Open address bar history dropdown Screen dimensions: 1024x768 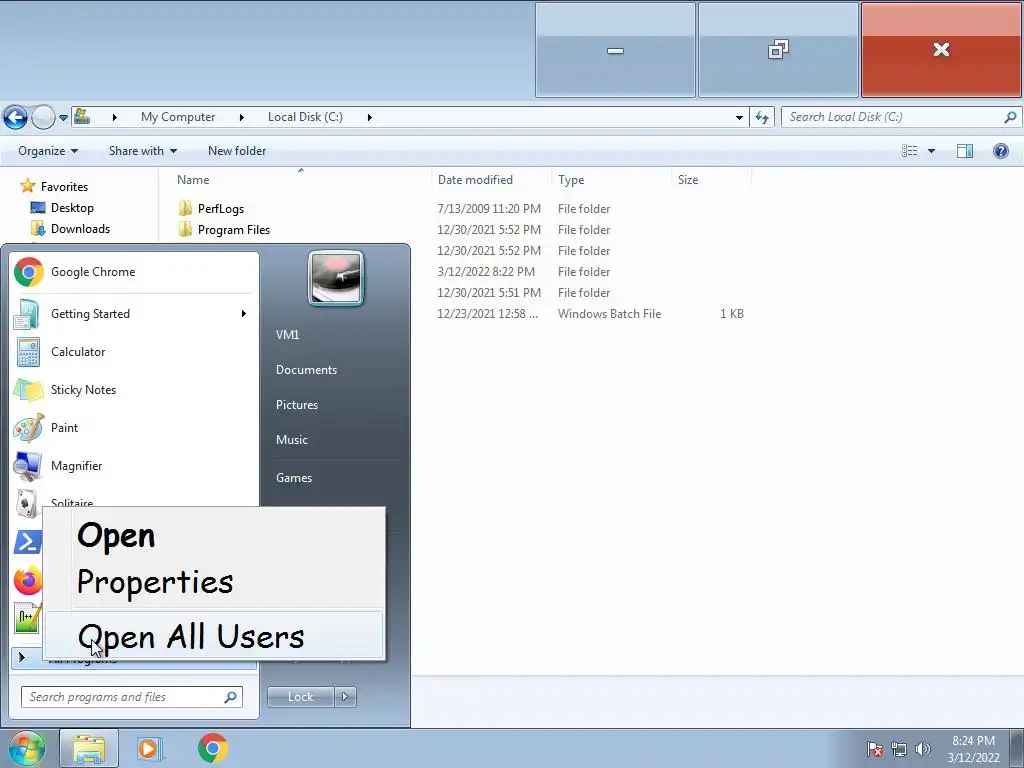coord(739,118)
